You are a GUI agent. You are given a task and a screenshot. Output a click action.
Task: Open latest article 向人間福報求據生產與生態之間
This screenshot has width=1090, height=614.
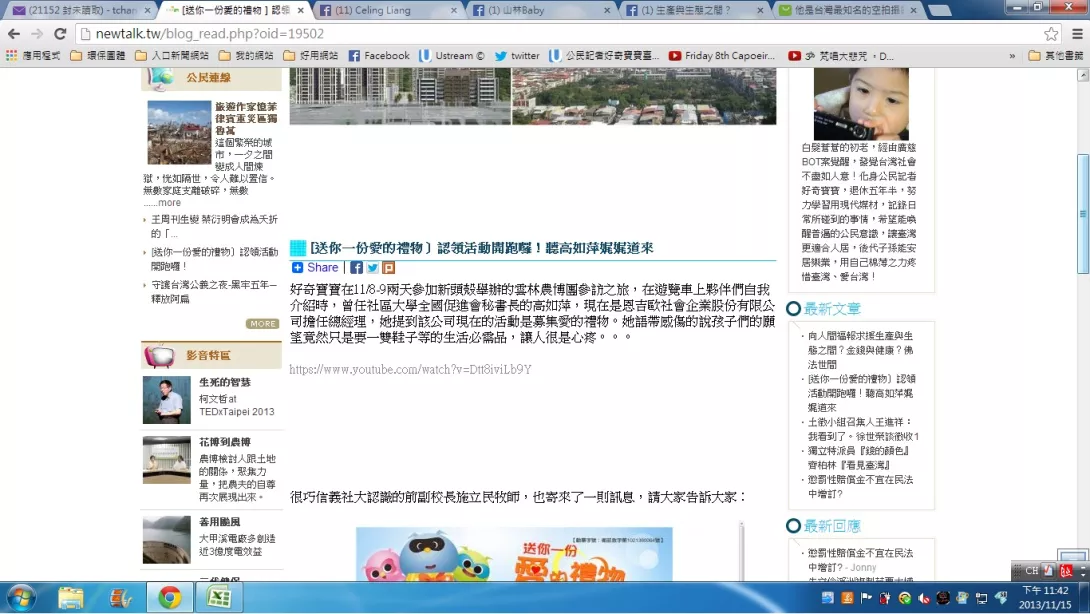tap(861, 350)
